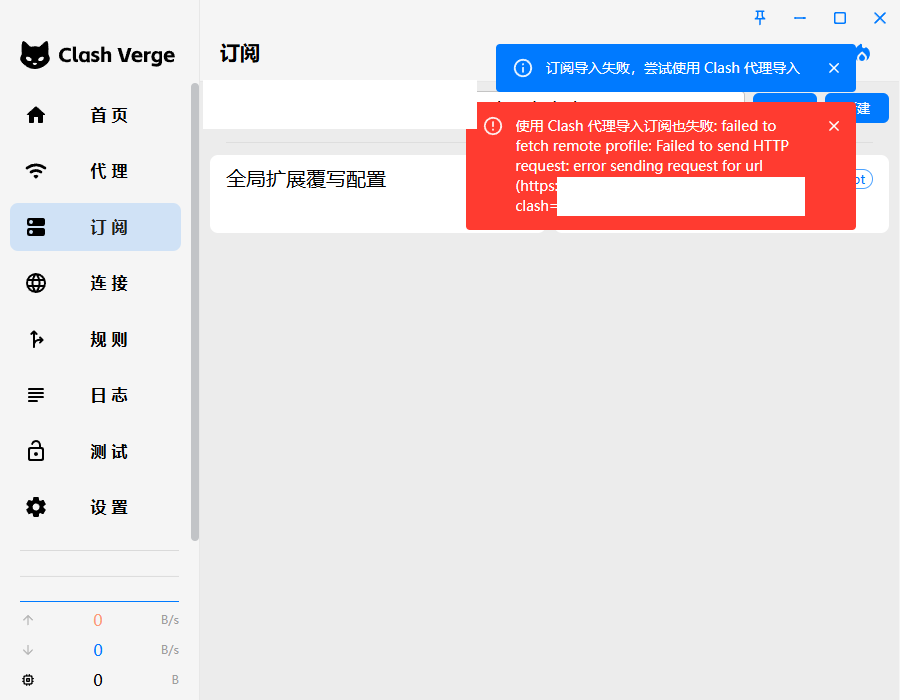The width and height of the screenshot is (900, 700).
Task: Go to the 代理 proxies section
Action: click(96, 171)
